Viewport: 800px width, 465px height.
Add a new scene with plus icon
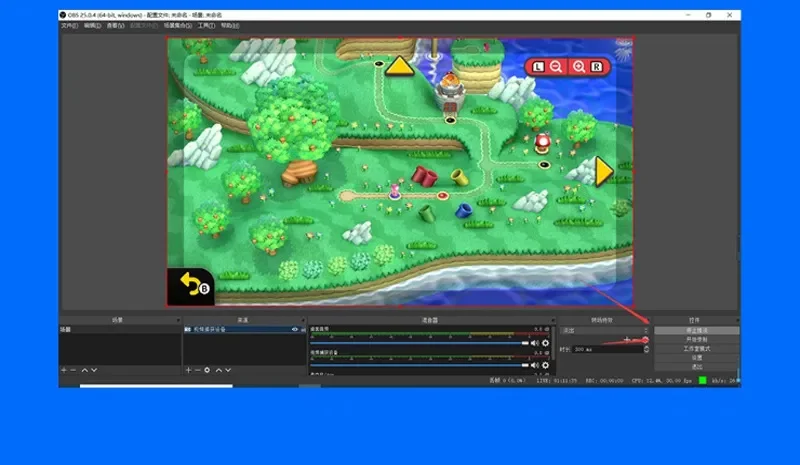(x=63, y=370)
